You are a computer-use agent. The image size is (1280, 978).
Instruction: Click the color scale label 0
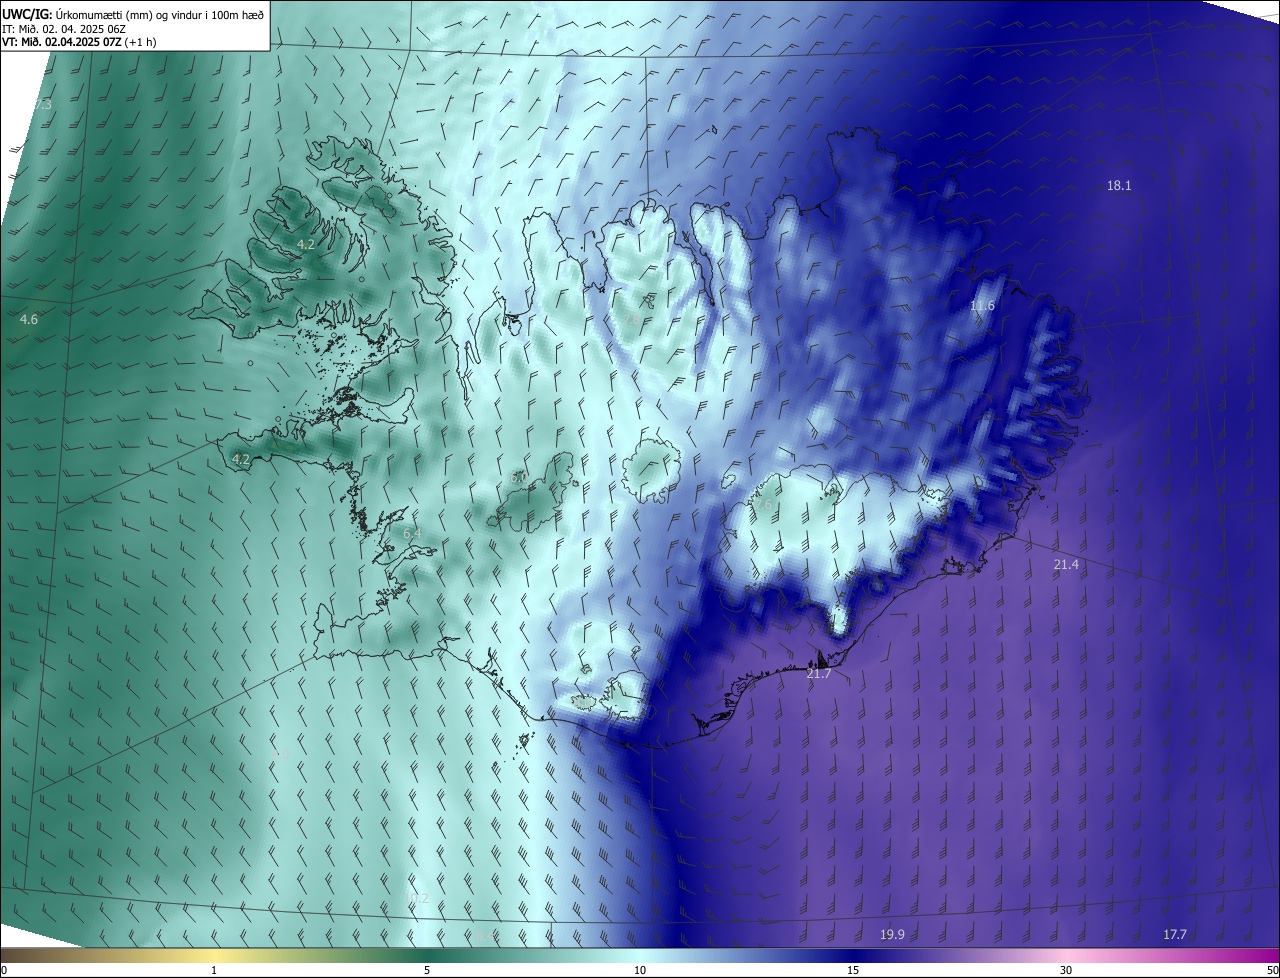click(x=4, y=971)
